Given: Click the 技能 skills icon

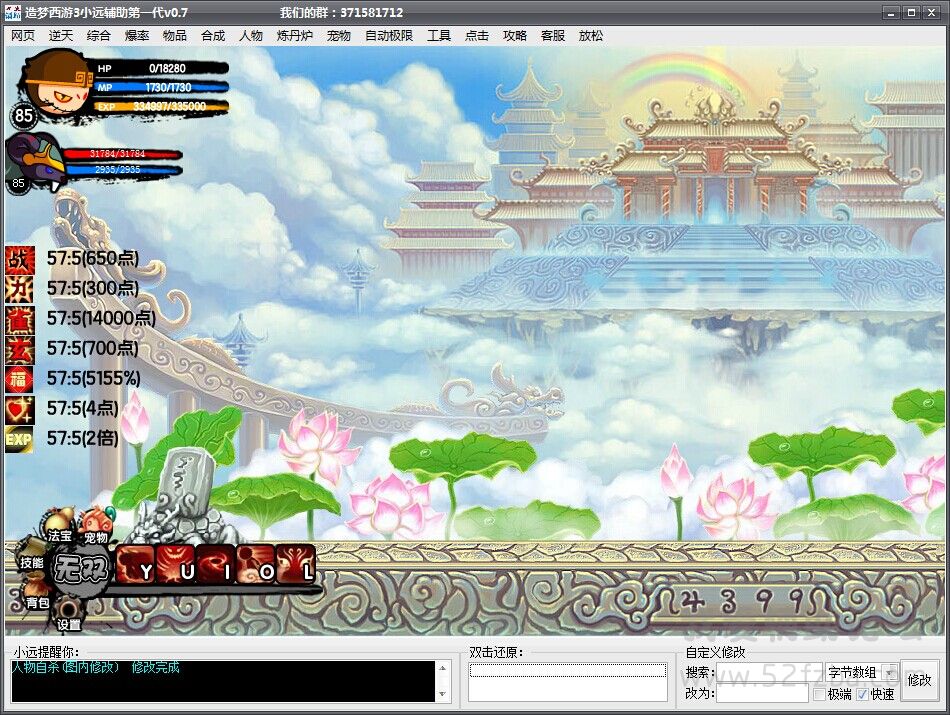Looking at the screenshot, I should click(31, 562).
